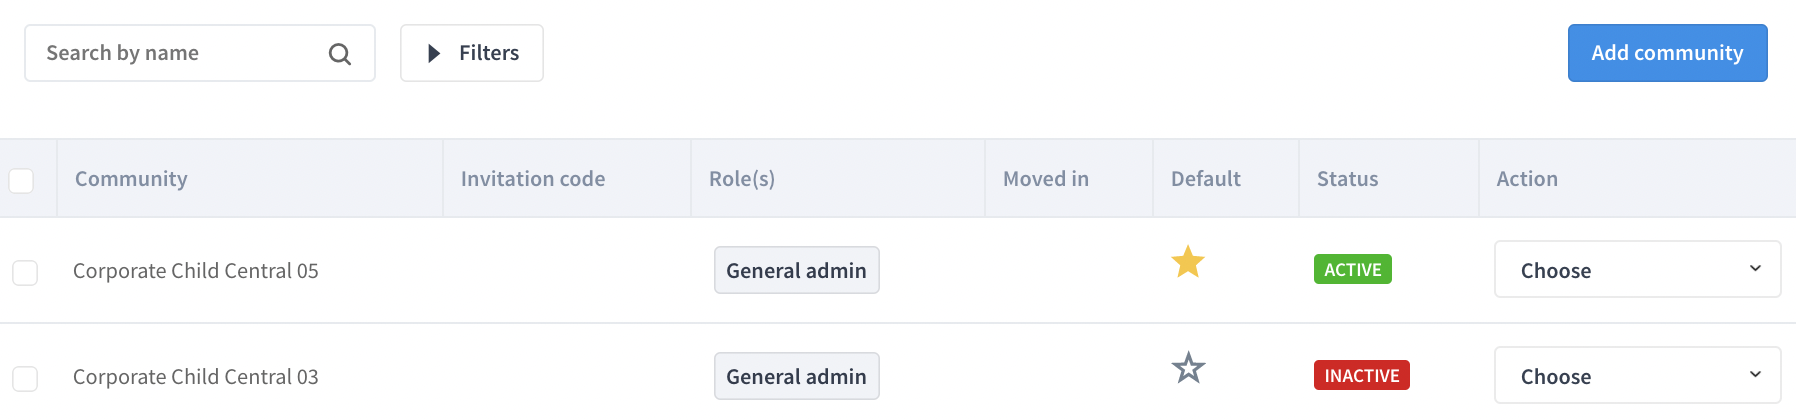Open the Corporate Child Central 05 community name
1796x420 pixels.
(196, 271)
